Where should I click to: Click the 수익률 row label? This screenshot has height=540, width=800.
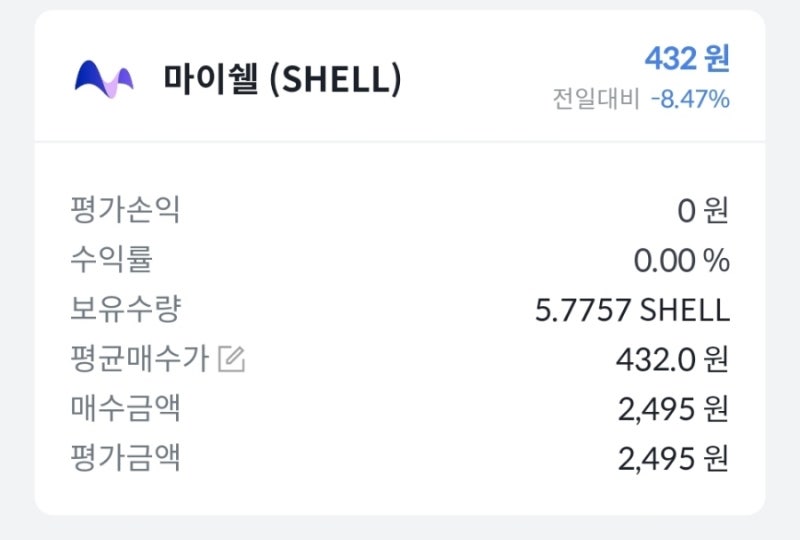coord(111,260)
